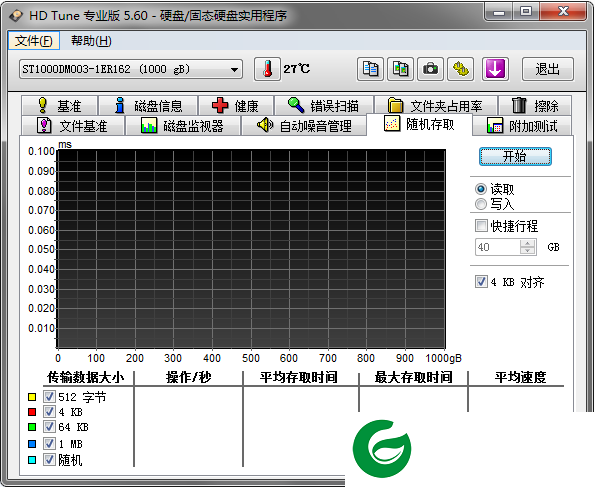This screenshot has width=595, height=487.
Task: Open the 附加测试 tab
Action: pyautogui.click(x=522, y=126)
